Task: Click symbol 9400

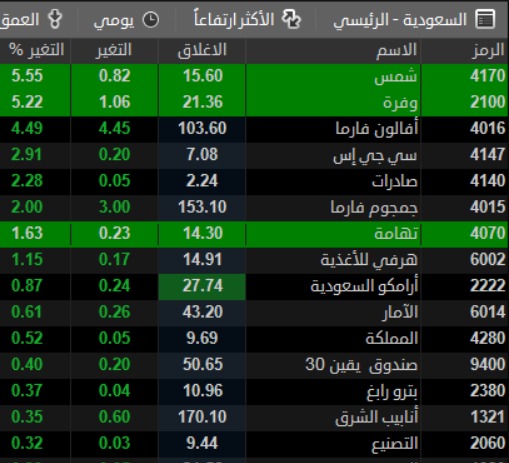Action: click(487, 365)
